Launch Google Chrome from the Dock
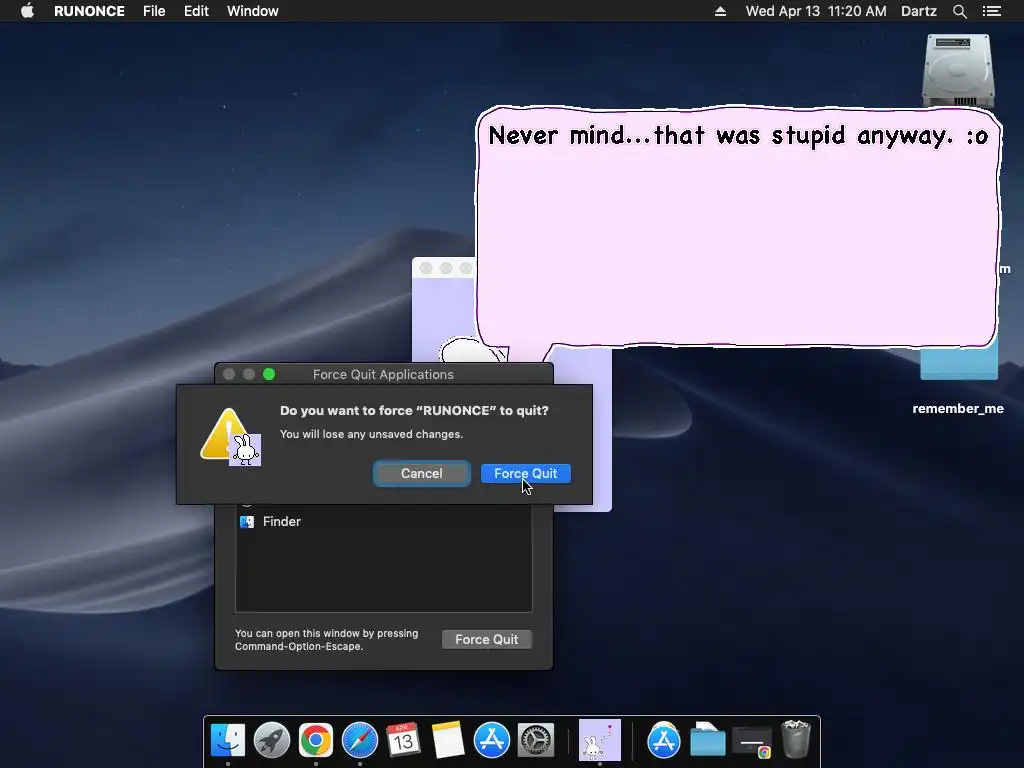 (316, 741)
